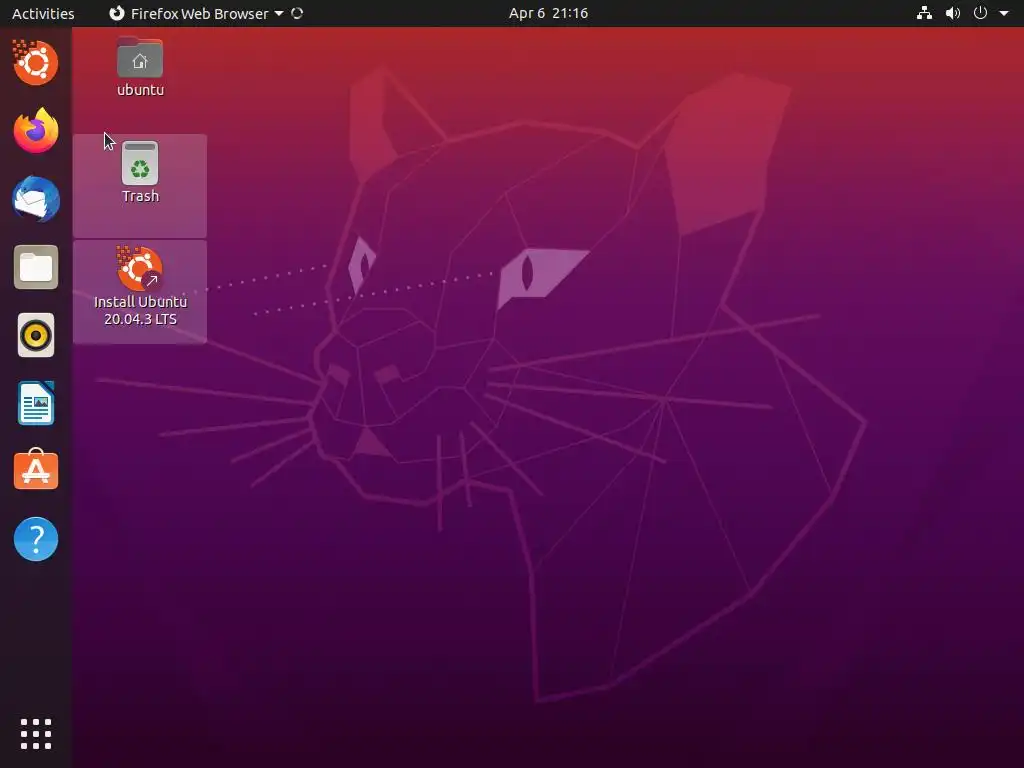Open the clock and calendar panel
Image resolution: width=1024 pixels, height=768 pixels.
coord(549,13)
